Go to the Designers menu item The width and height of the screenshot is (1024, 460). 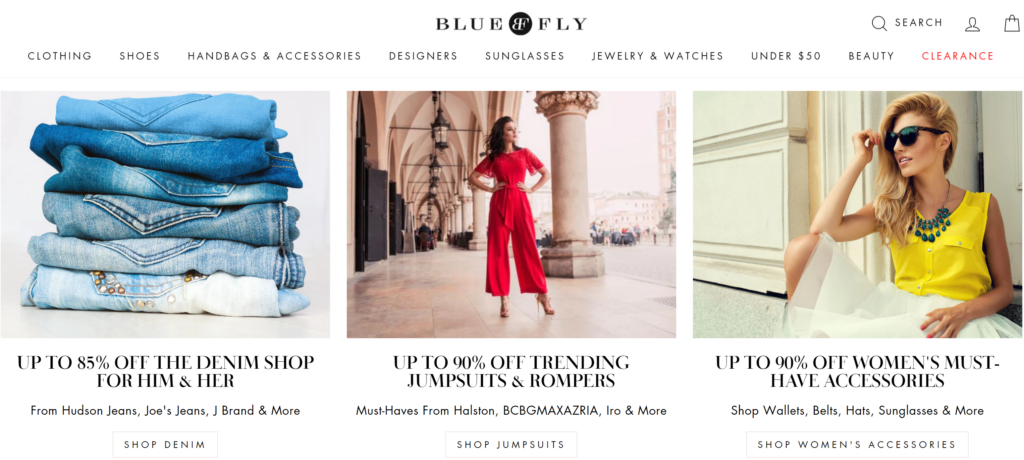(423, 56)
